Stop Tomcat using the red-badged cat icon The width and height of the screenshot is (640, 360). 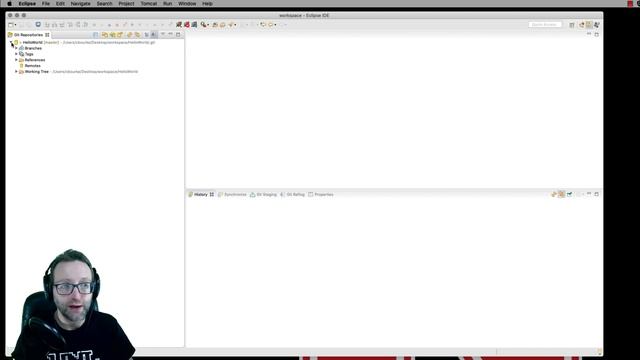click(187, 24)
